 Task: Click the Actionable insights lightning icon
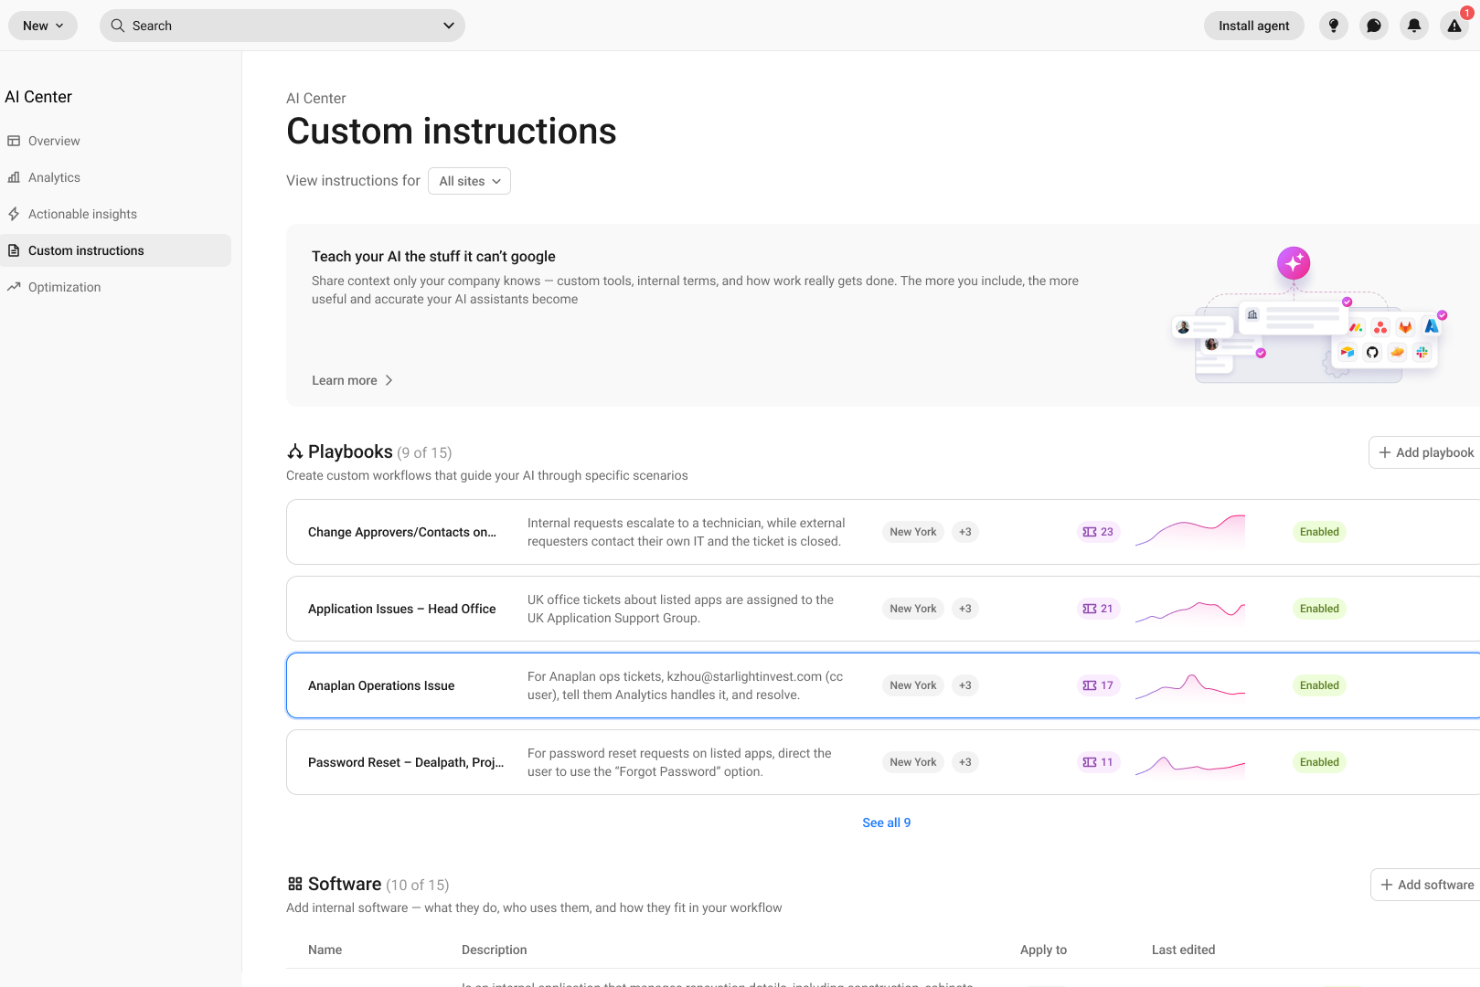14,213
